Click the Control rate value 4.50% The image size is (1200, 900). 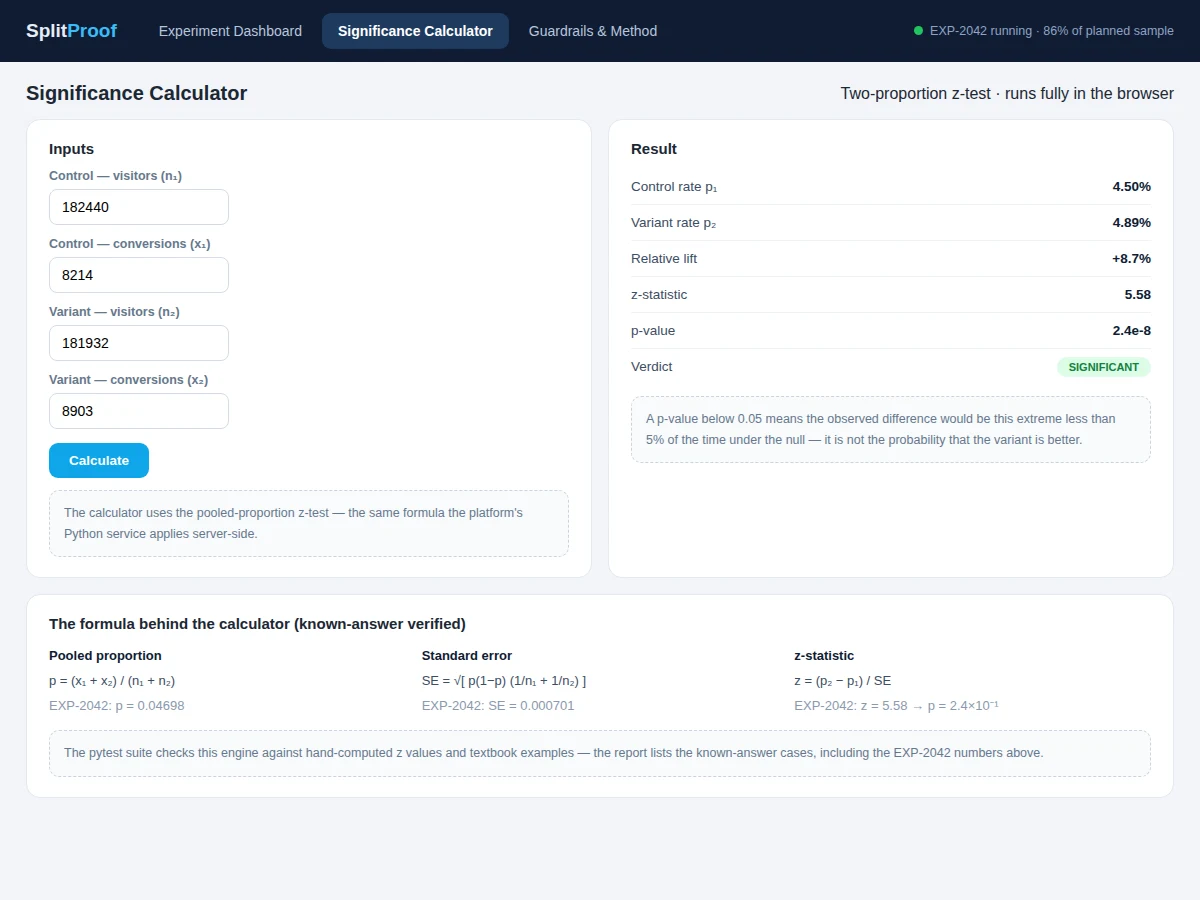coord(1132,187)
